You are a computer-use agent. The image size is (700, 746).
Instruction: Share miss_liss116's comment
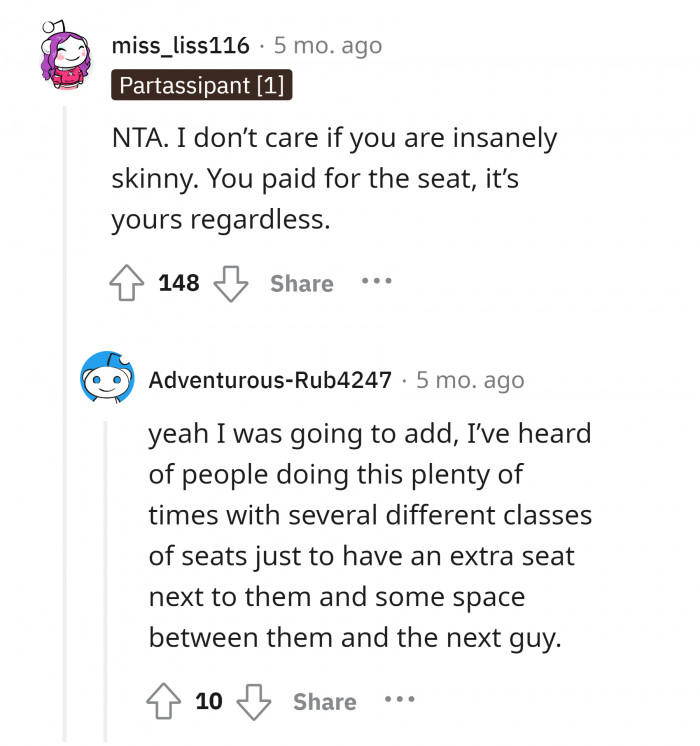pyautogui.click(x=301, y=284)
